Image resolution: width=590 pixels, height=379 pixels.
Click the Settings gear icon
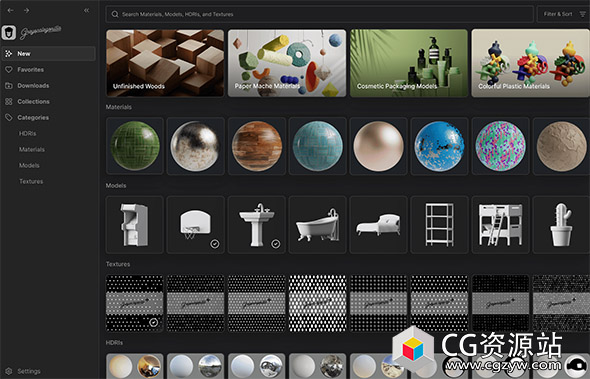click(9, 371)
